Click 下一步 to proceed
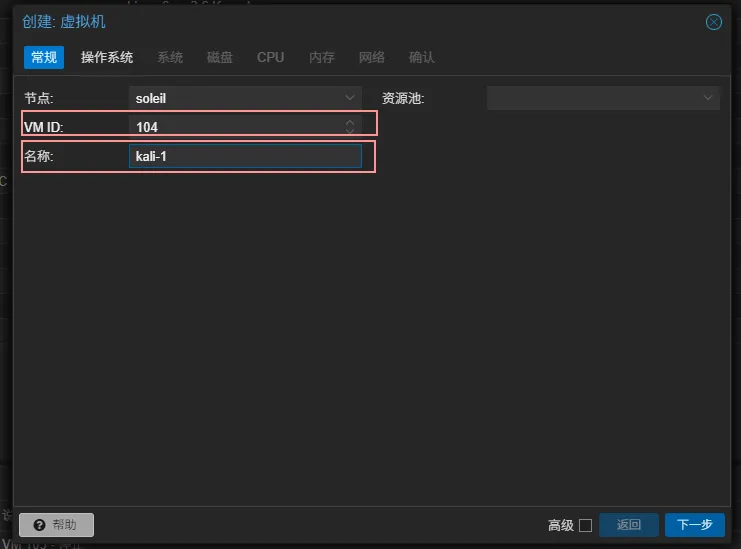 tap(694, 525)
